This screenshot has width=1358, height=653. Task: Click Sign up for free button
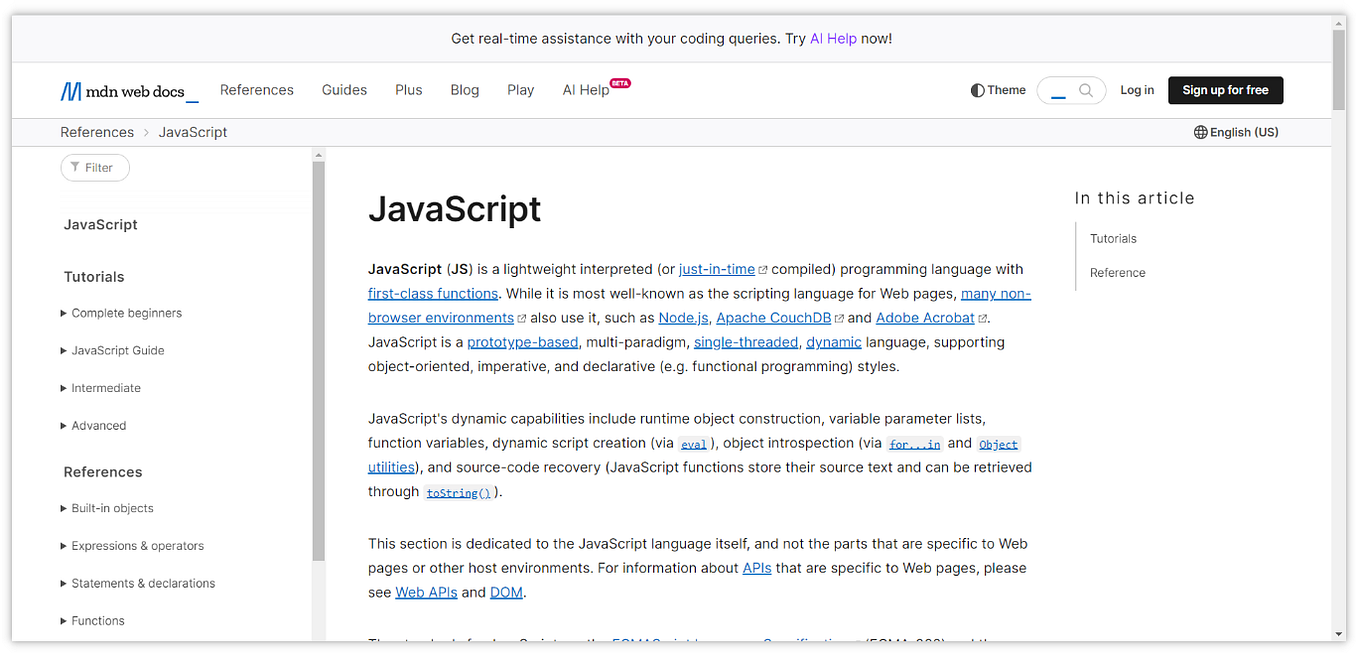coord(1225,90)
